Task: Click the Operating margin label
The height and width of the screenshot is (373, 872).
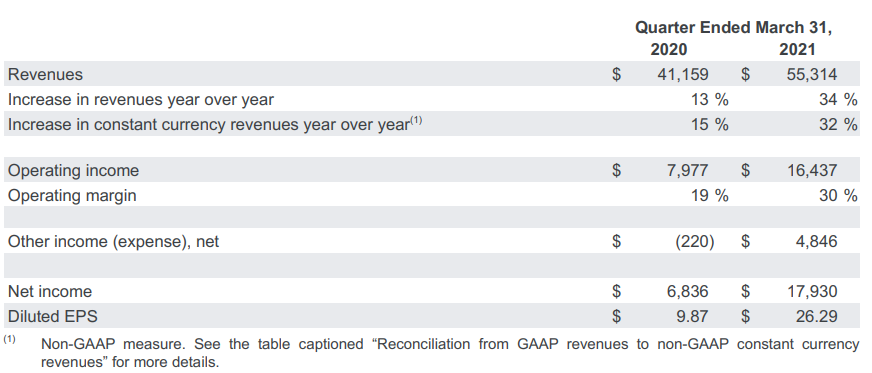Action: pyautogui.click(x=72, y=196)
